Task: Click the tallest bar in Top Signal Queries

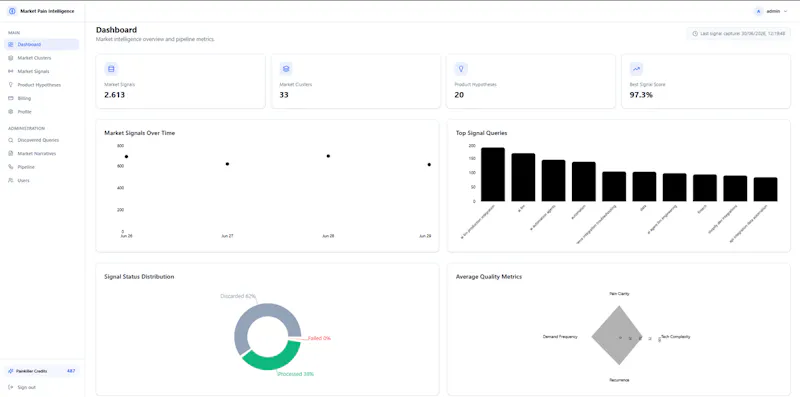Action: [x=493, y=175]
